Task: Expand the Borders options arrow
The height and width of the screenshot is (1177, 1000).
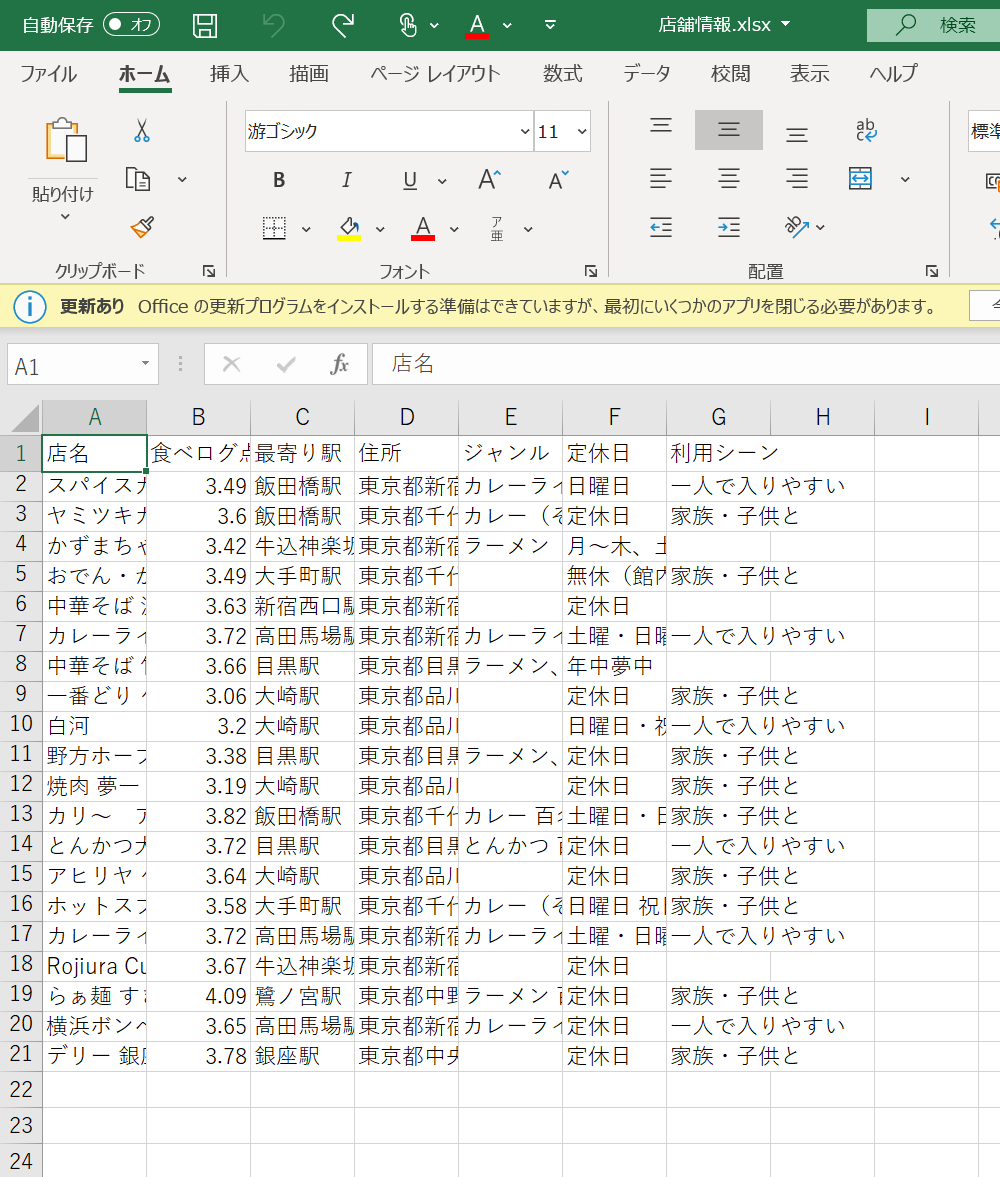Action: 306,229
